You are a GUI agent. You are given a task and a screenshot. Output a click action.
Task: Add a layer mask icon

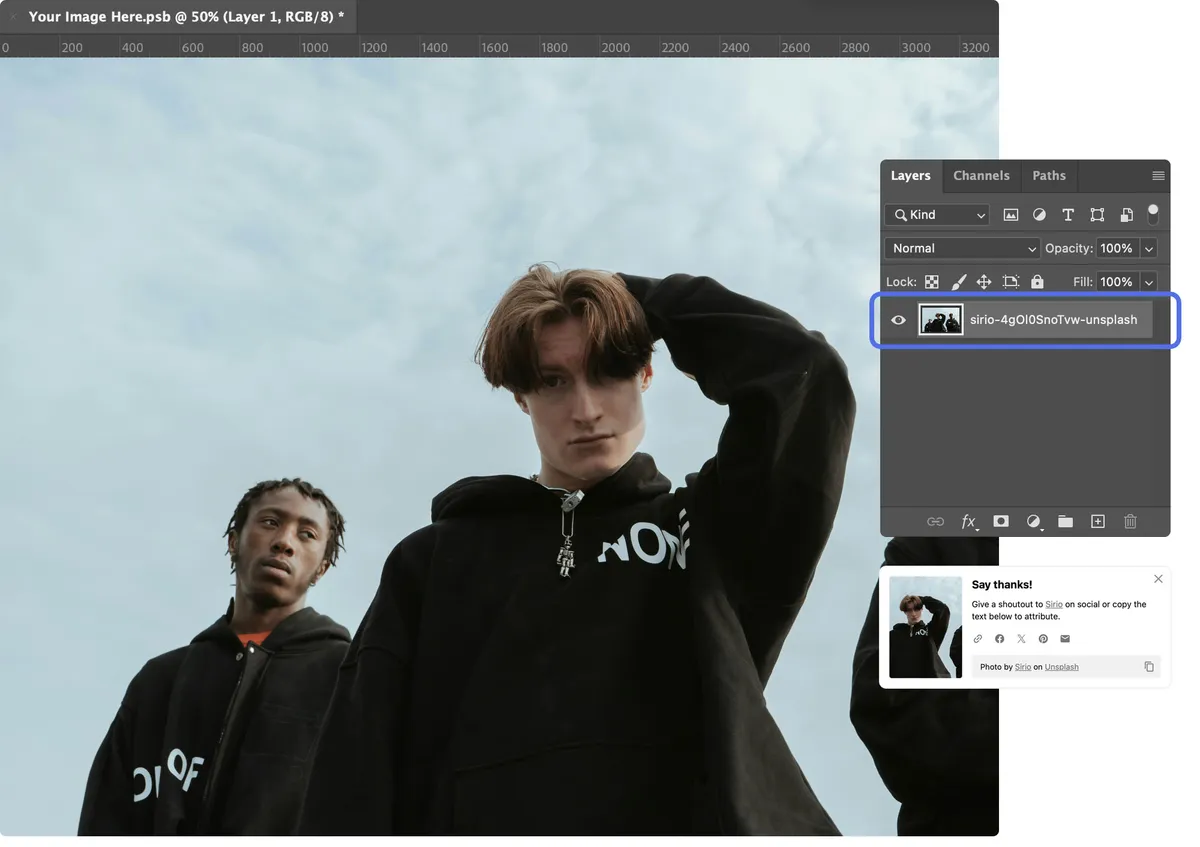[x=1001, y=522]
